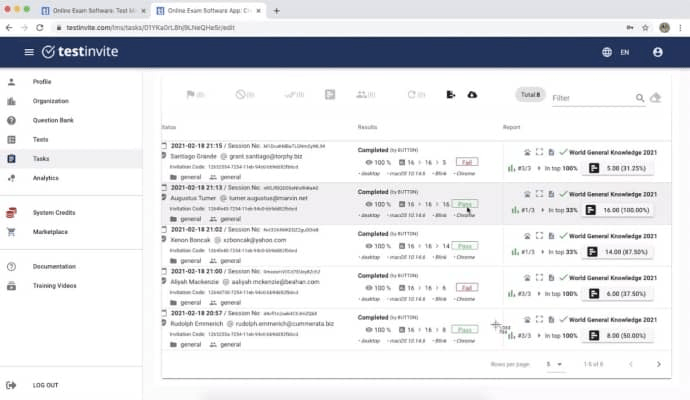Click the block/cancel toolbar icon
Viewport: 690px width, 400px height.
tap(240, 95)
